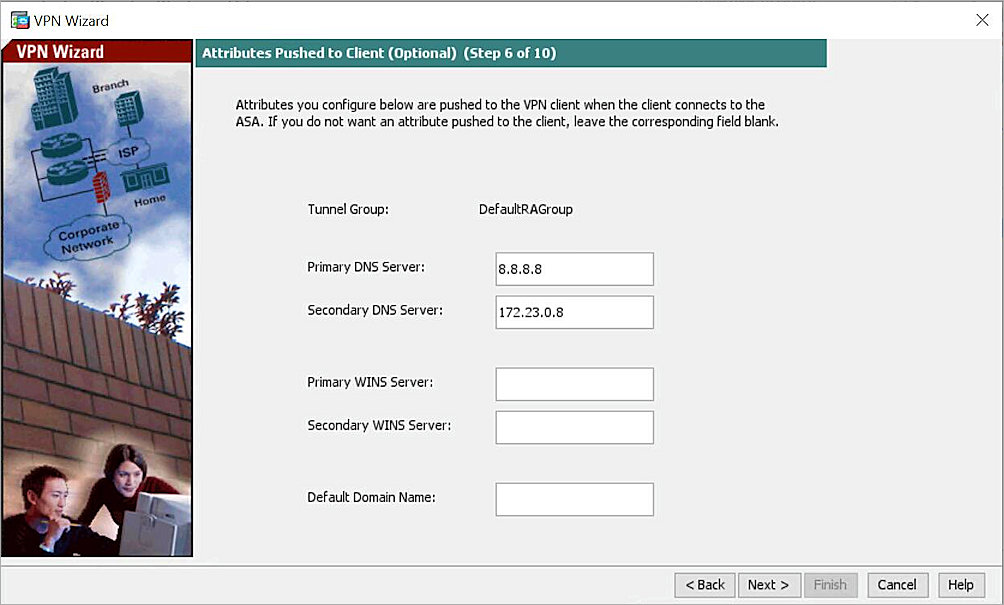Viewport: 1004px width, 605px height.
Task: Click the Secondary WINS Server input box
Action: coord(573,427)
